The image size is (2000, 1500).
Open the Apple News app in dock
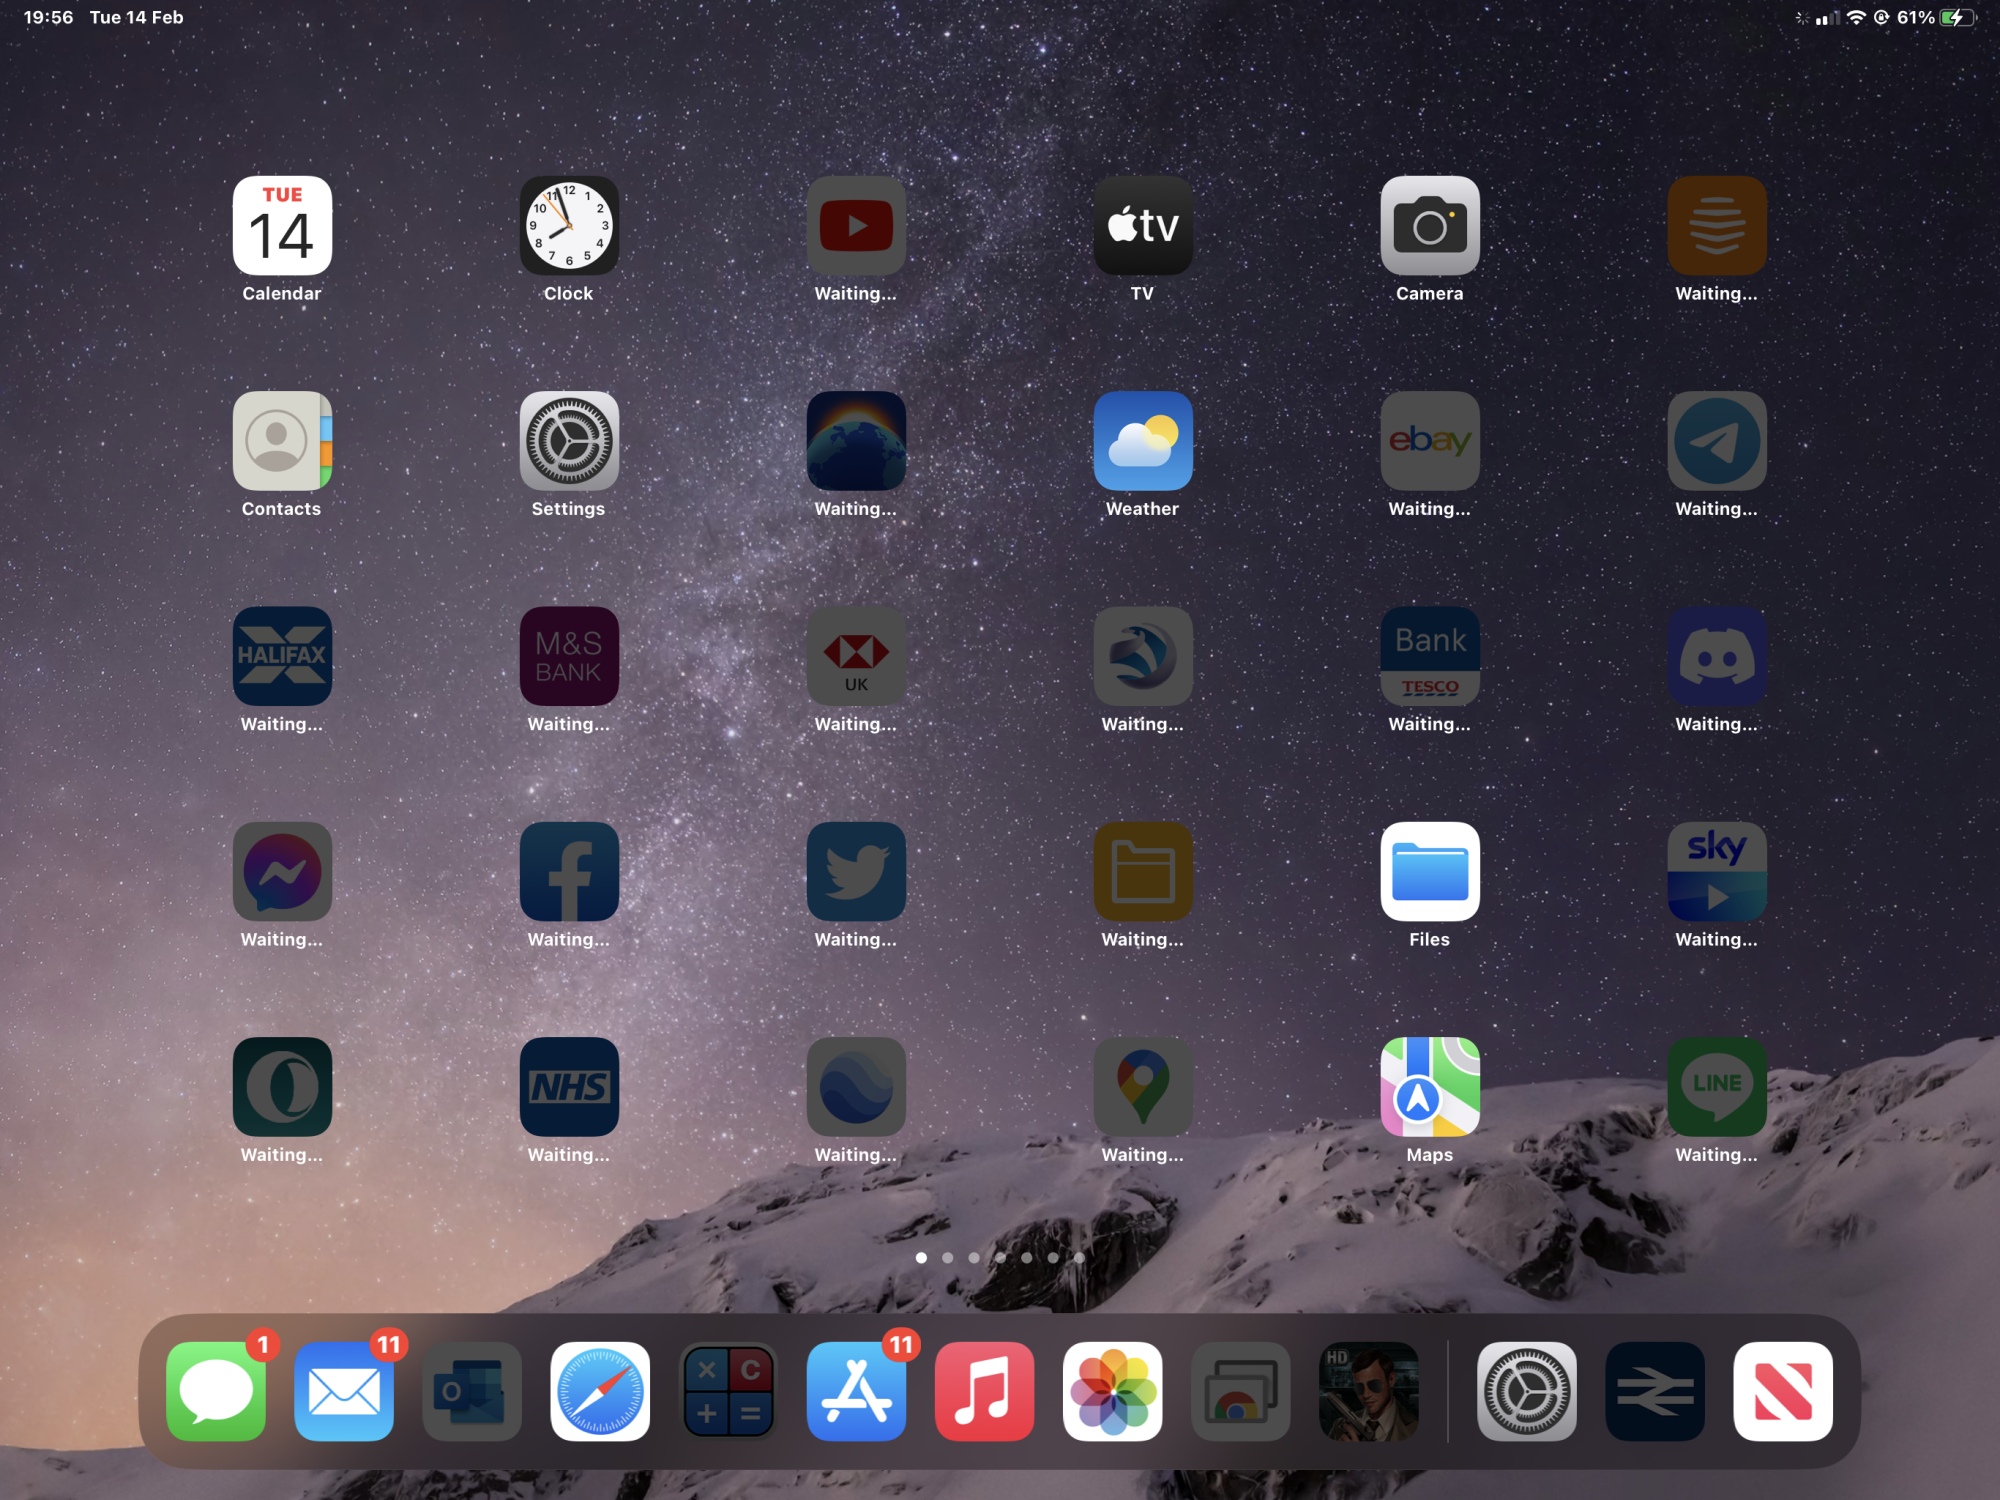tap(1783, 1391)
